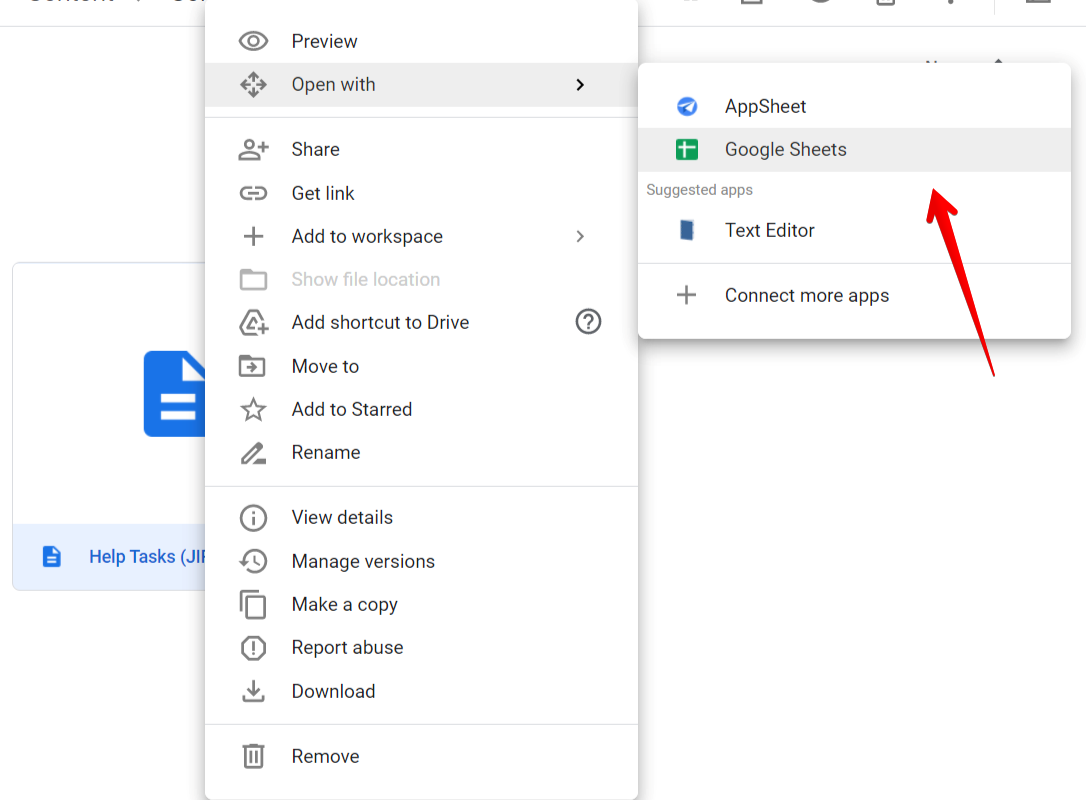
Task: Click the Add to Starred star icon
Action: [254, 409]
